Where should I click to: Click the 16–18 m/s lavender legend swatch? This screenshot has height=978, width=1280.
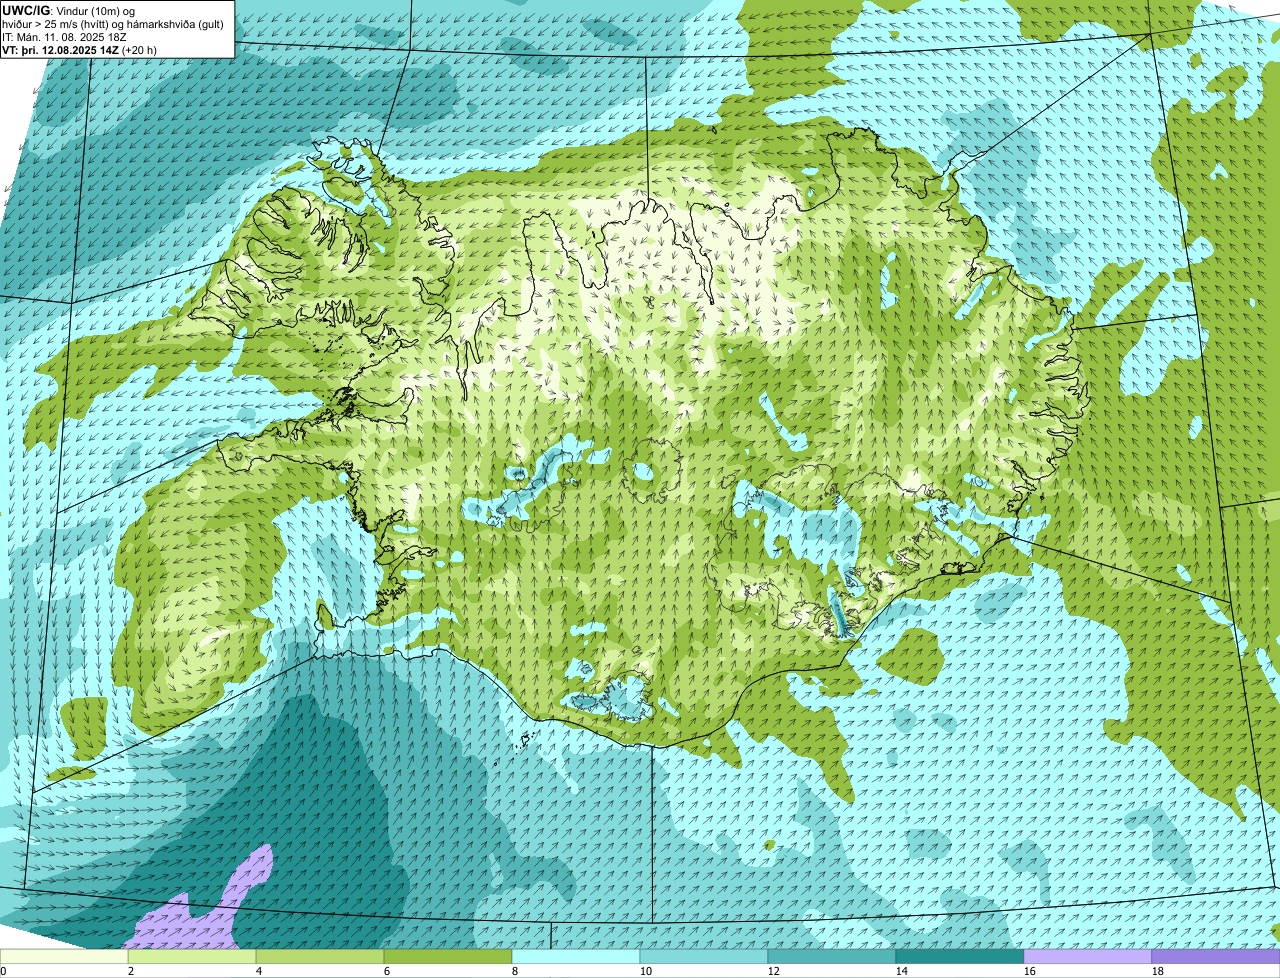(1088, 957)
